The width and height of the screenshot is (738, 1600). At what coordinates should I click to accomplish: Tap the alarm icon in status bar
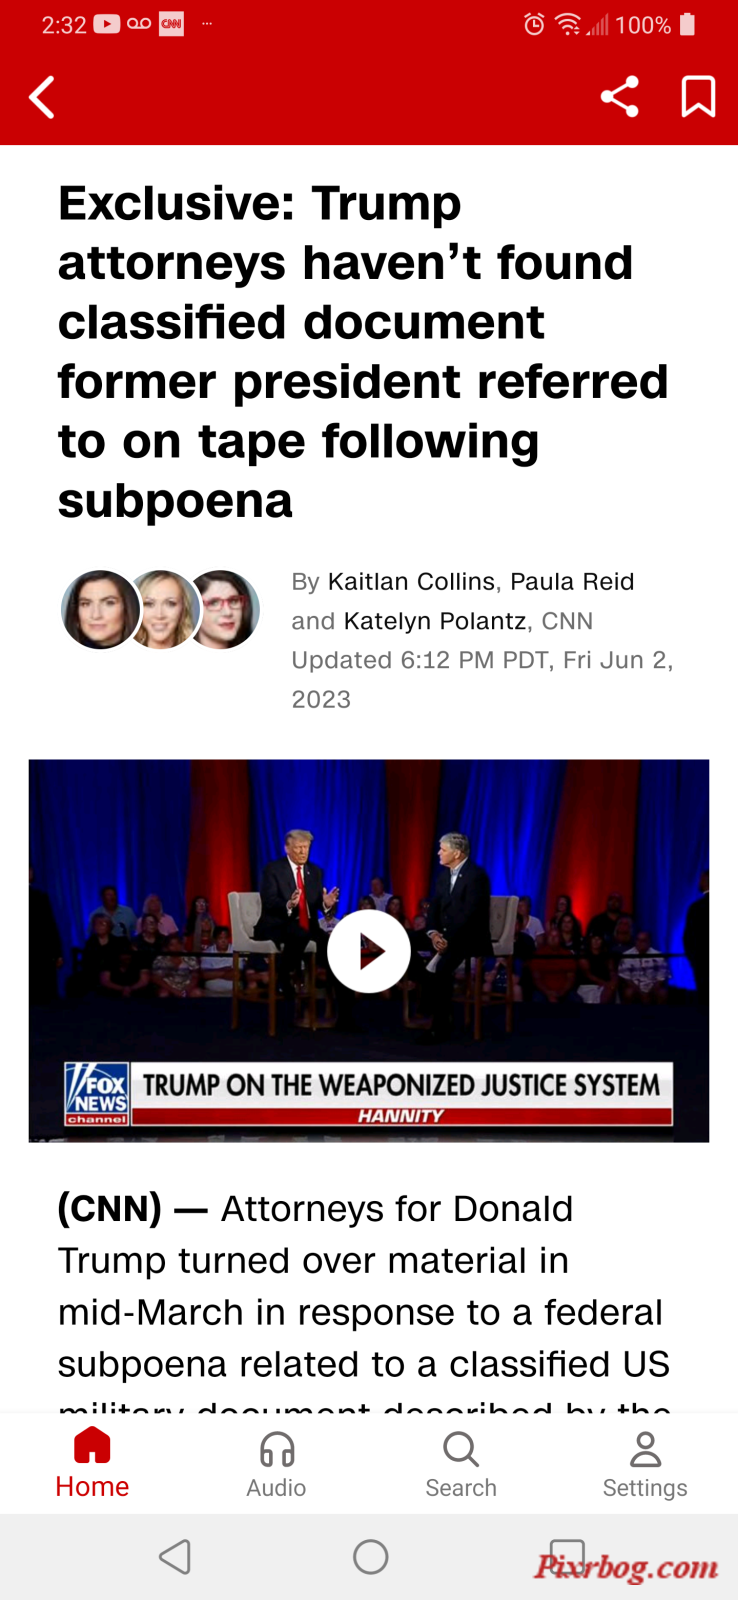[x=534, y=24]
